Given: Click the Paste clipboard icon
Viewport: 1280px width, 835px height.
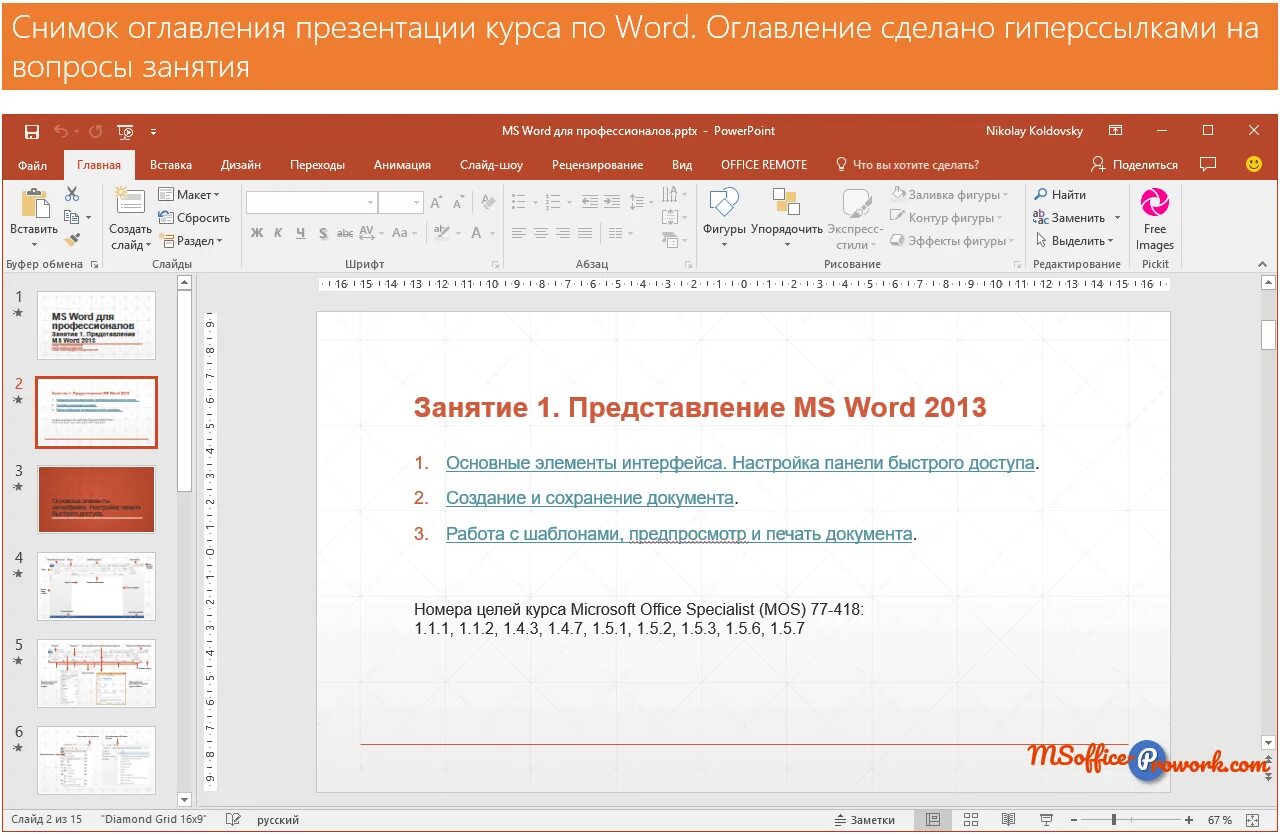Looking at the screenshot, I should pyautogui.click(x=34, y=203).
